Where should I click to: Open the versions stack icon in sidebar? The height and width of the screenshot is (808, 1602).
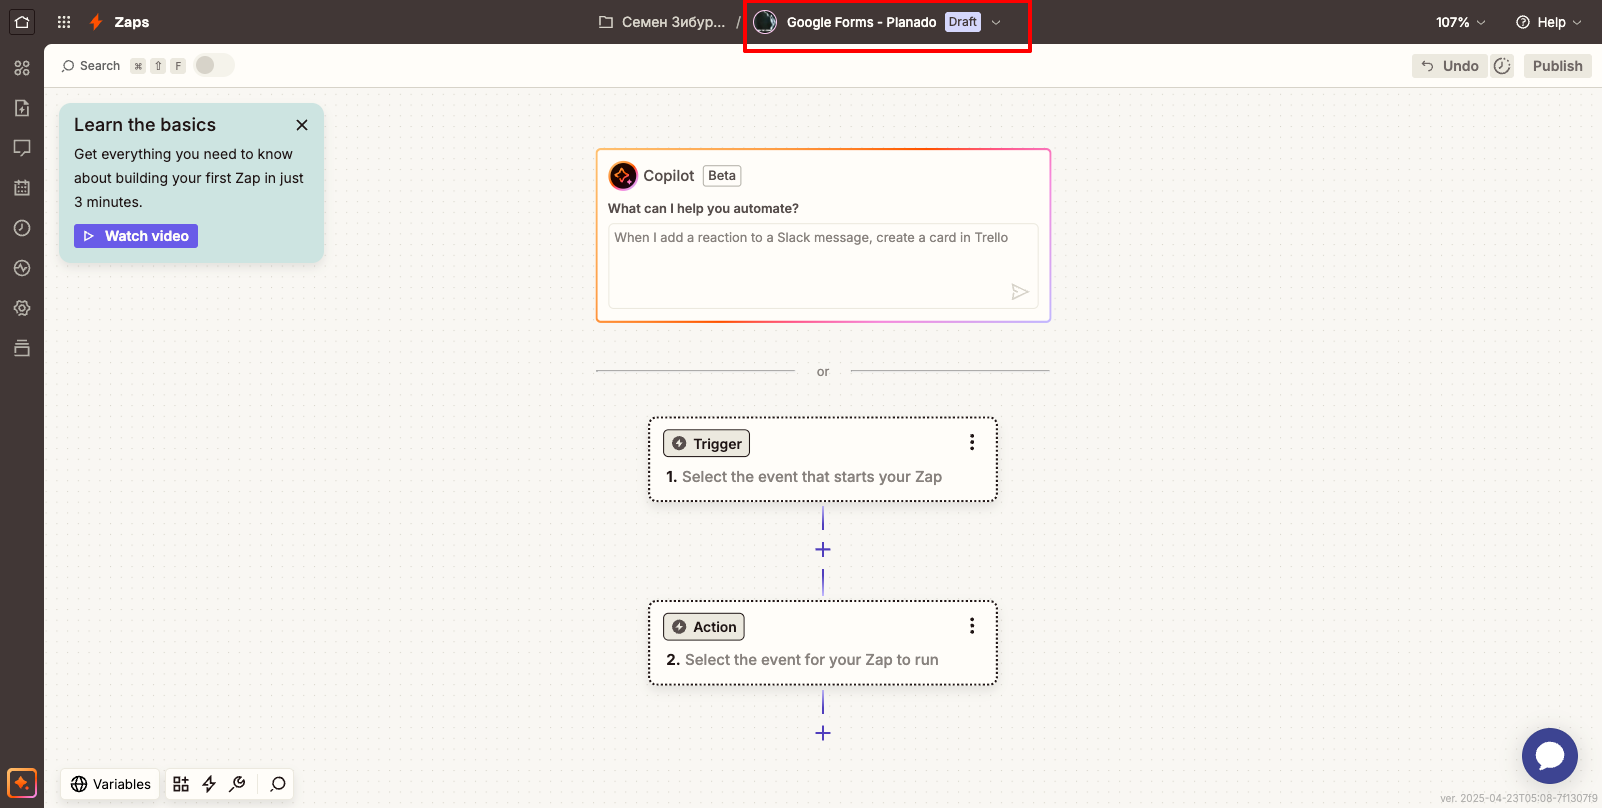point(22,348)
